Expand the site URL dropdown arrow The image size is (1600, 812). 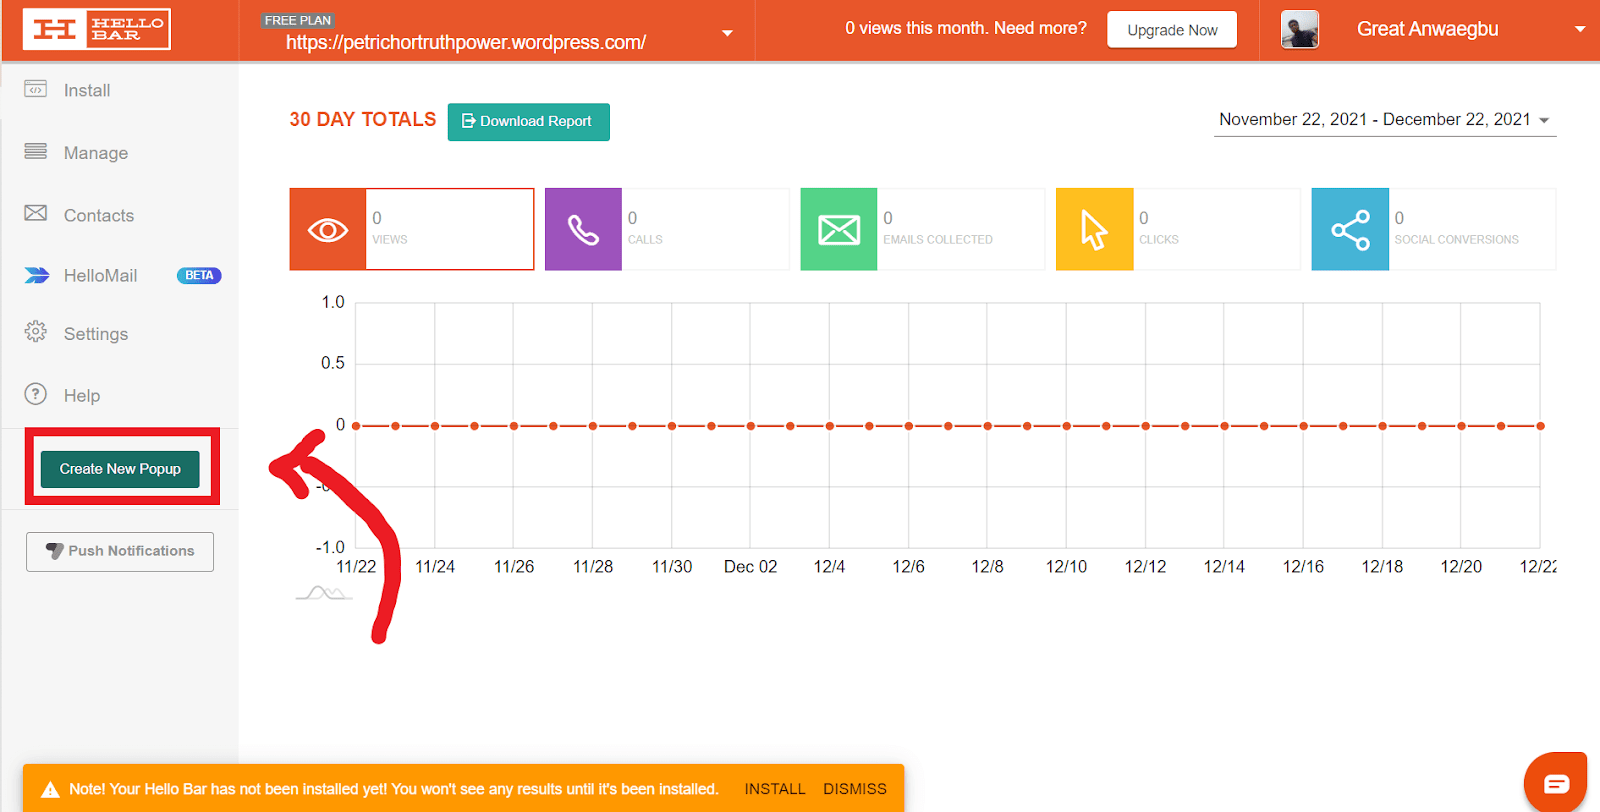tap(727, 33)
